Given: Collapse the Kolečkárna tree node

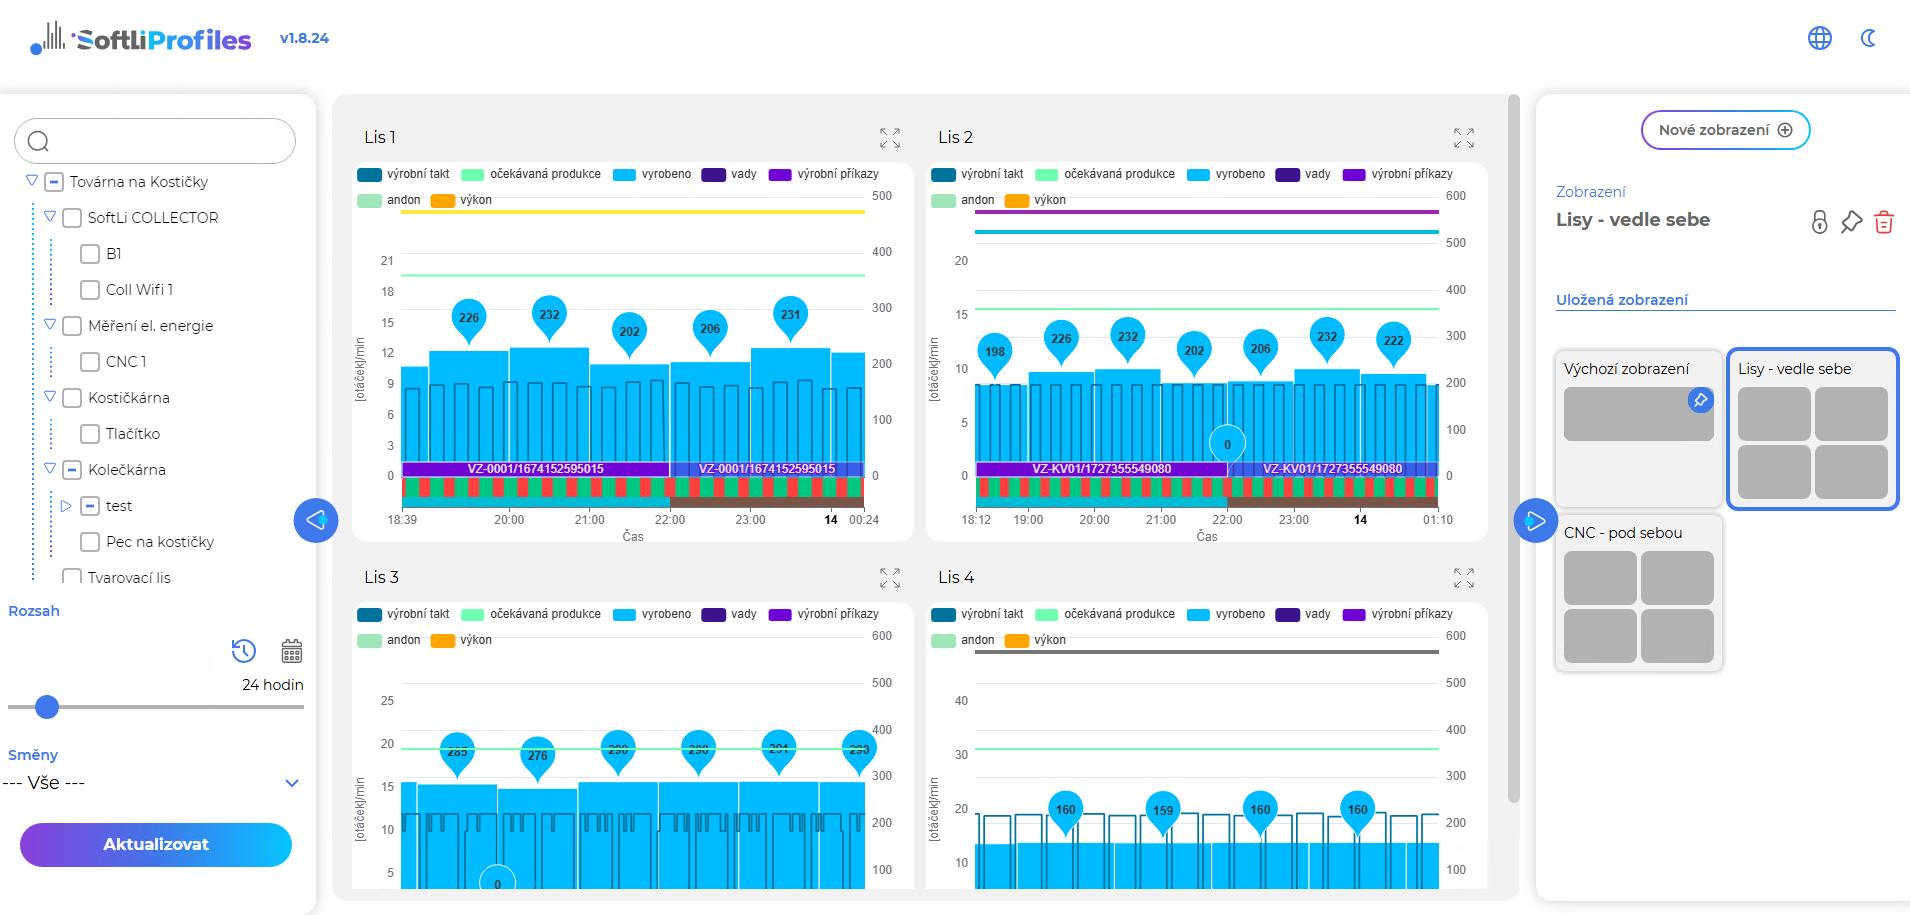Looking at the screenshot, I should pos(50,468).
